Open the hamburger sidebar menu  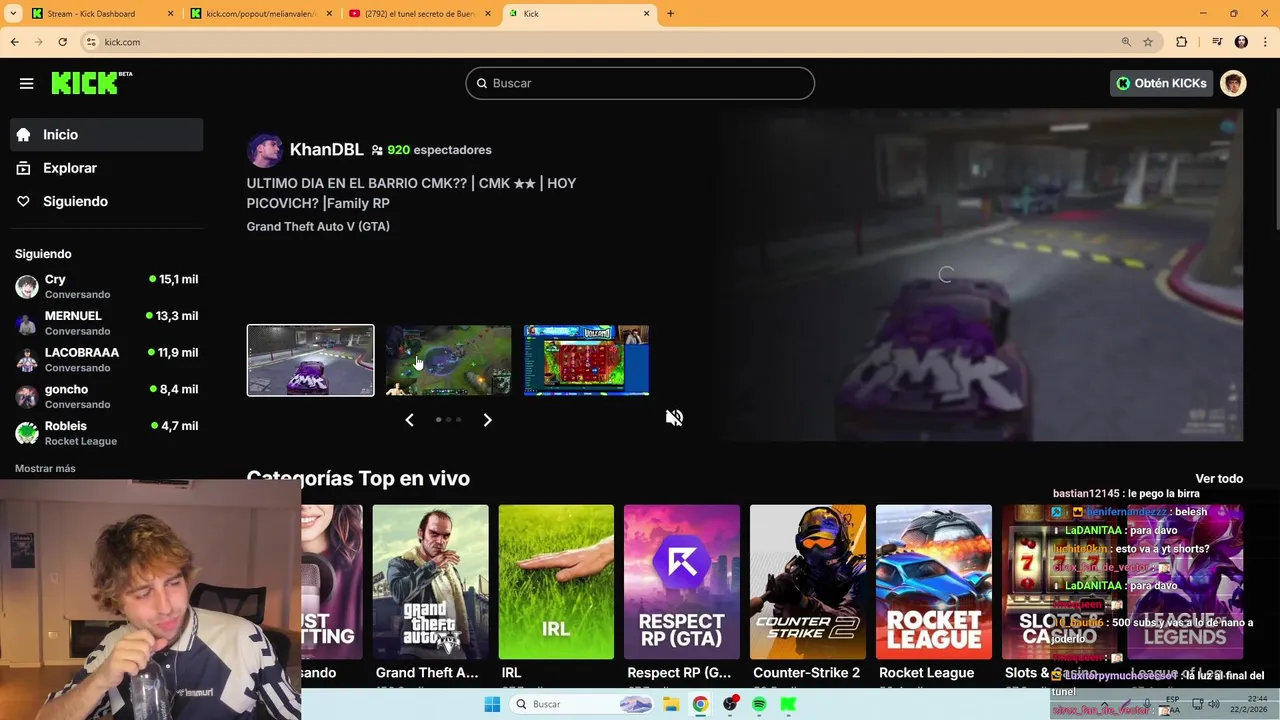pos(26,84)
